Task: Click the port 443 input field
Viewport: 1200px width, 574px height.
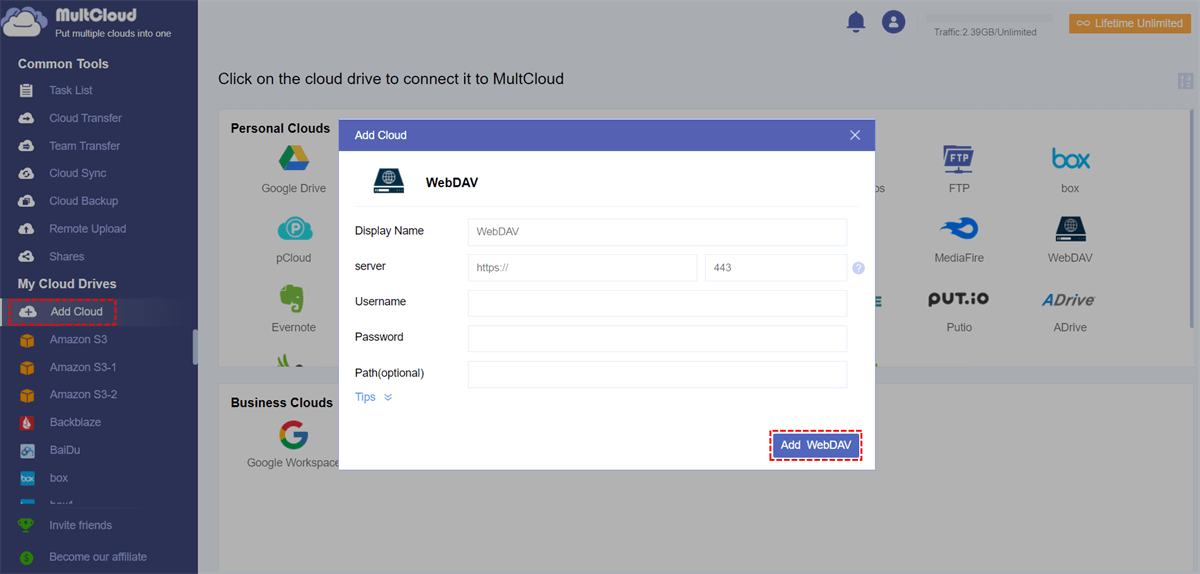Action: click(x=776, y=267)
